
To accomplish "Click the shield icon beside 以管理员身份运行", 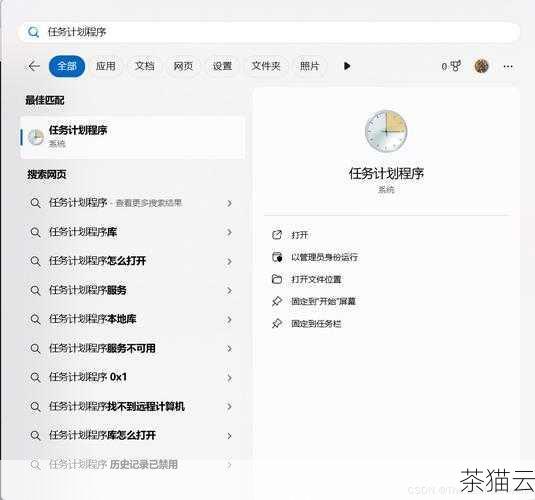I will (277, 257).
